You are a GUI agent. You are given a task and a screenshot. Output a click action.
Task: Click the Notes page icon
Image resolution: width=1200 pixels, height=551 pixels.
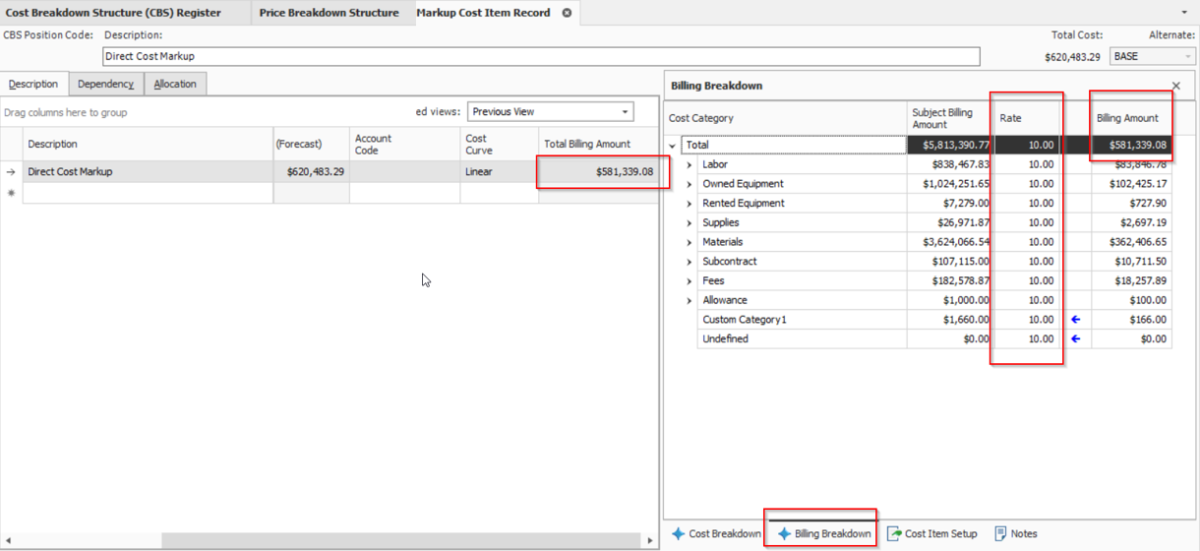tap(1001, 534)
